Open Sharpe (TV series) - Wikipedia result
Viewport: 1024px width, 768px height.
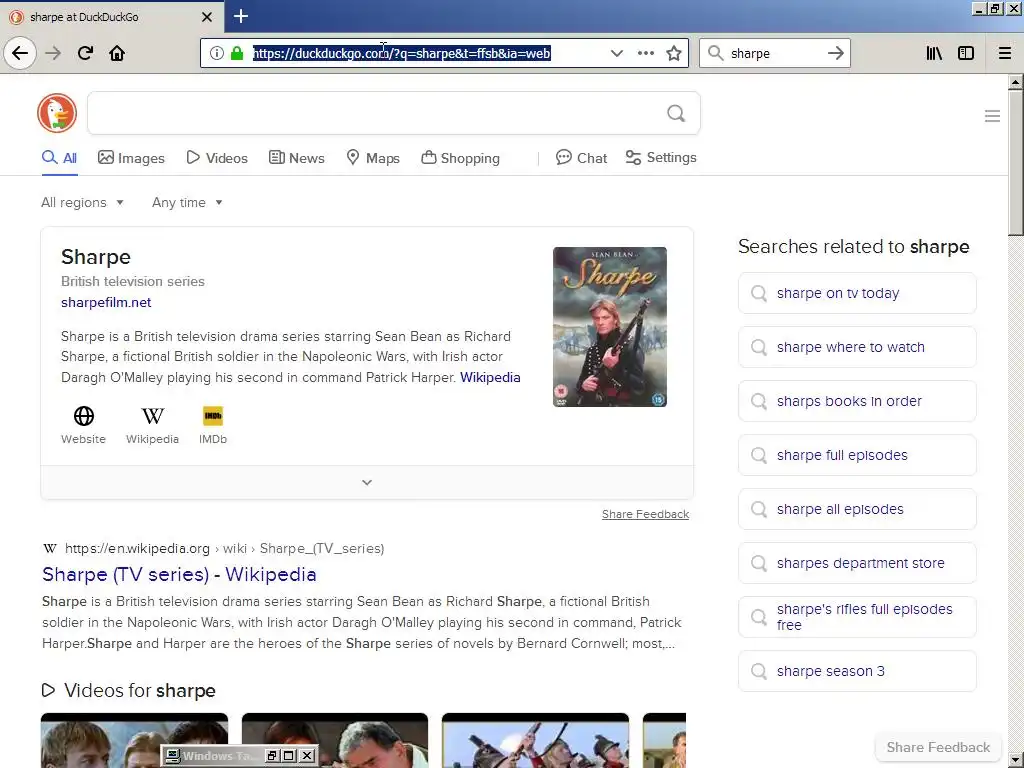pos(179,574)
